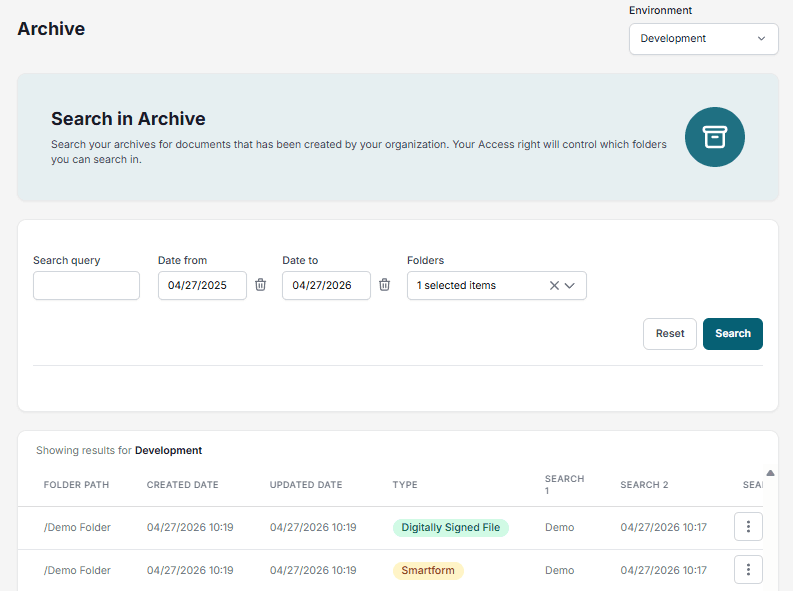Open the Date from field 04/27/2025
The height and width of the screenshot is (591, 793).
point(202,286)
